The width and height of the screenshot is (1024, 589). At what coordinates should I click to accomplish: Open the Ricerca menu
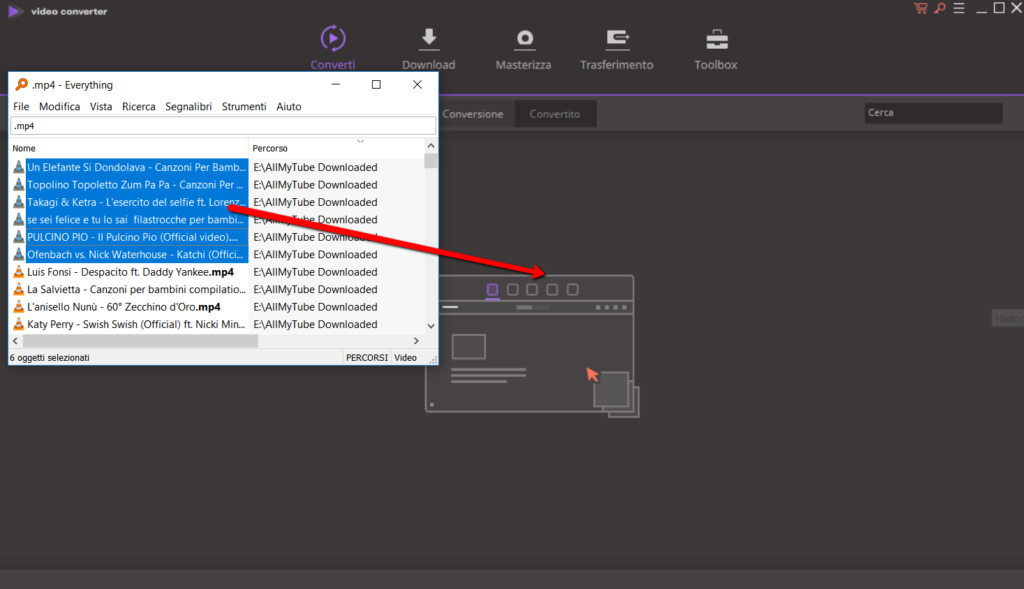138,106
